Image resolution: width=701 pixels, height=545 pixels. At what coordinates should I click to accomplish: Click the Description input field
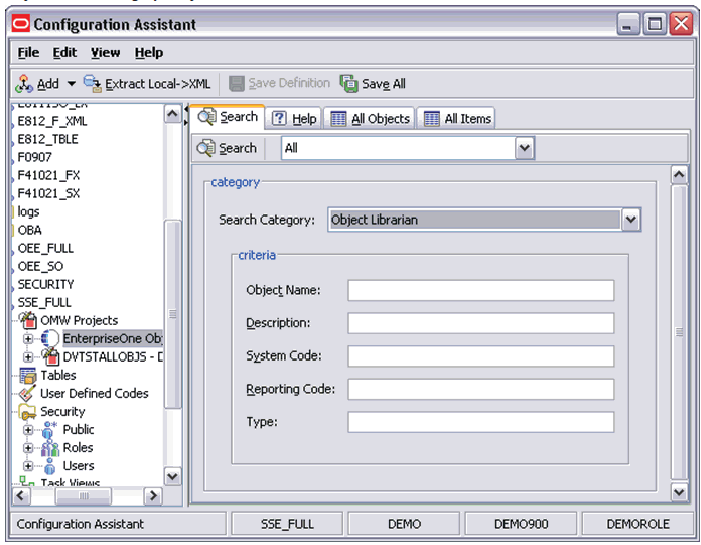click(x=481, y=323)
